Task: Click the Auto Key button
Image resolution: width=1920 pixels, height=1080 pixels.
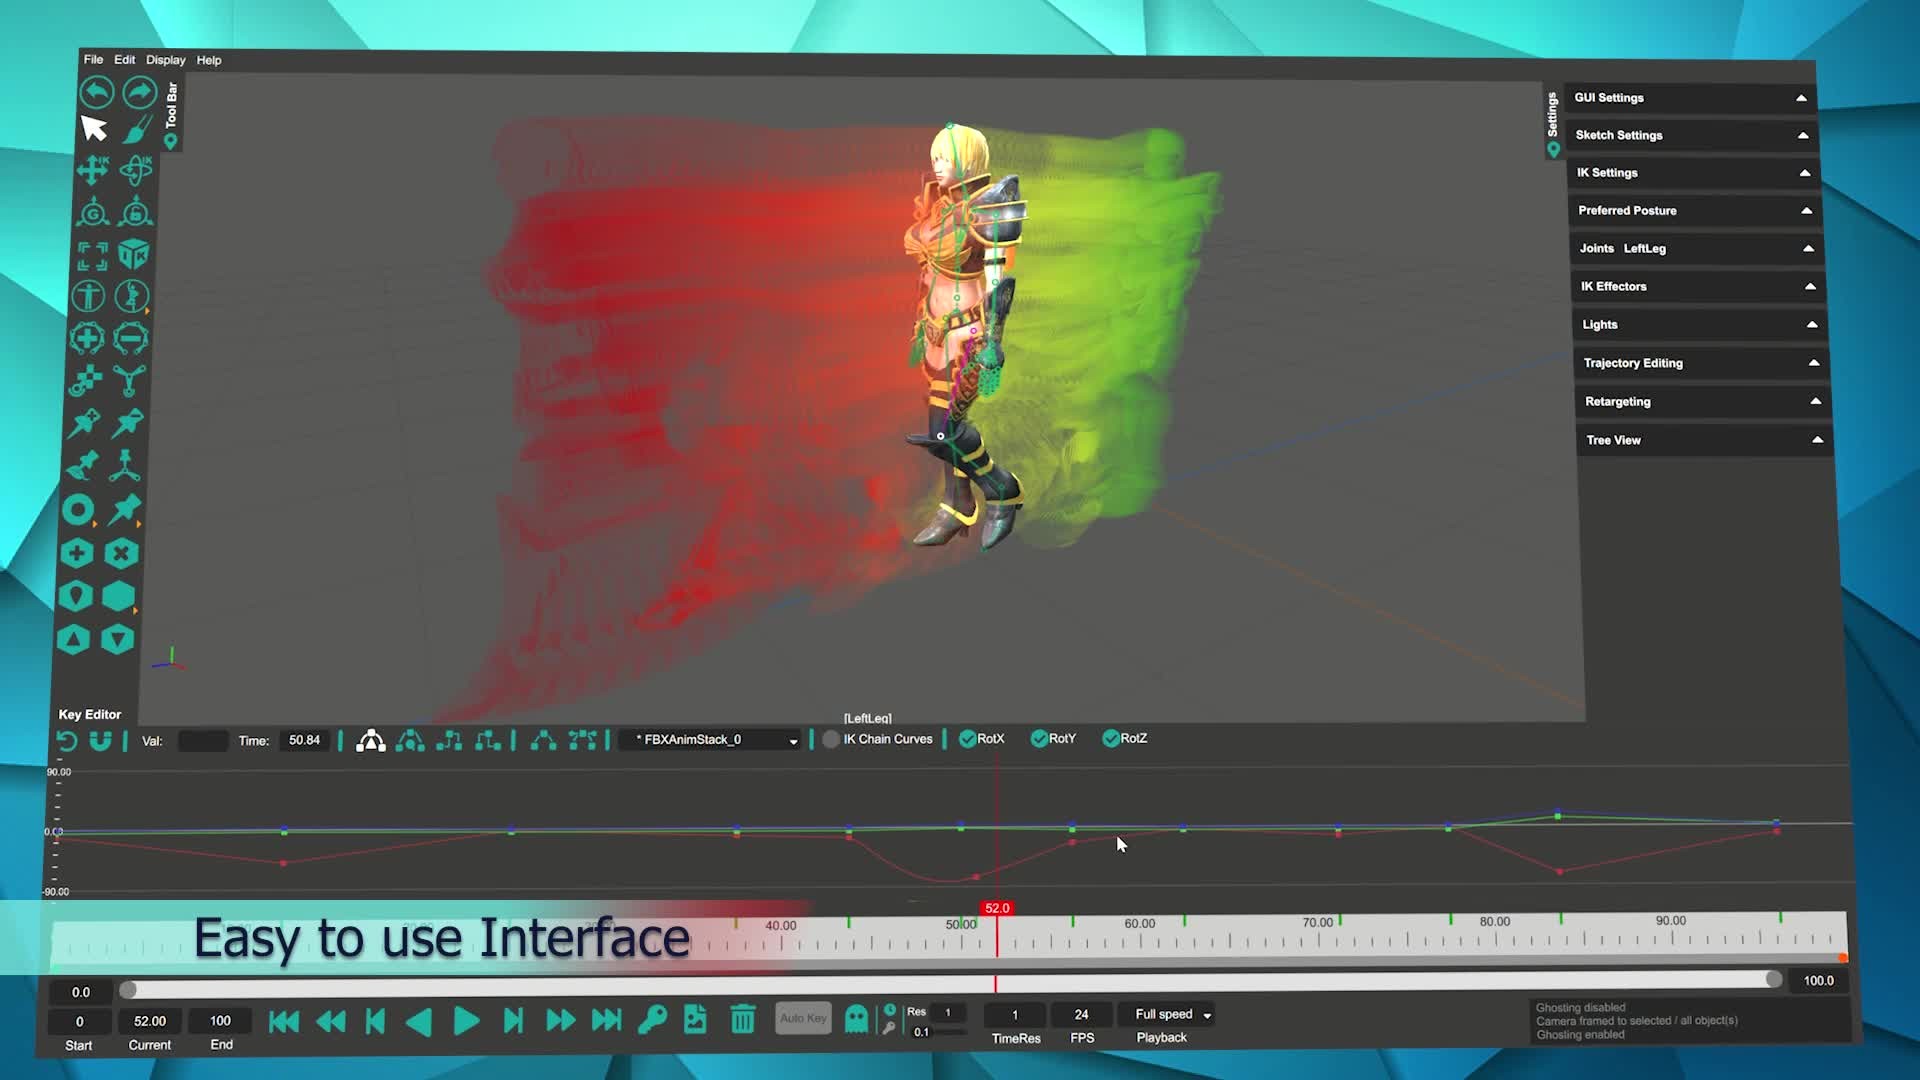Action: (803, 1018)
